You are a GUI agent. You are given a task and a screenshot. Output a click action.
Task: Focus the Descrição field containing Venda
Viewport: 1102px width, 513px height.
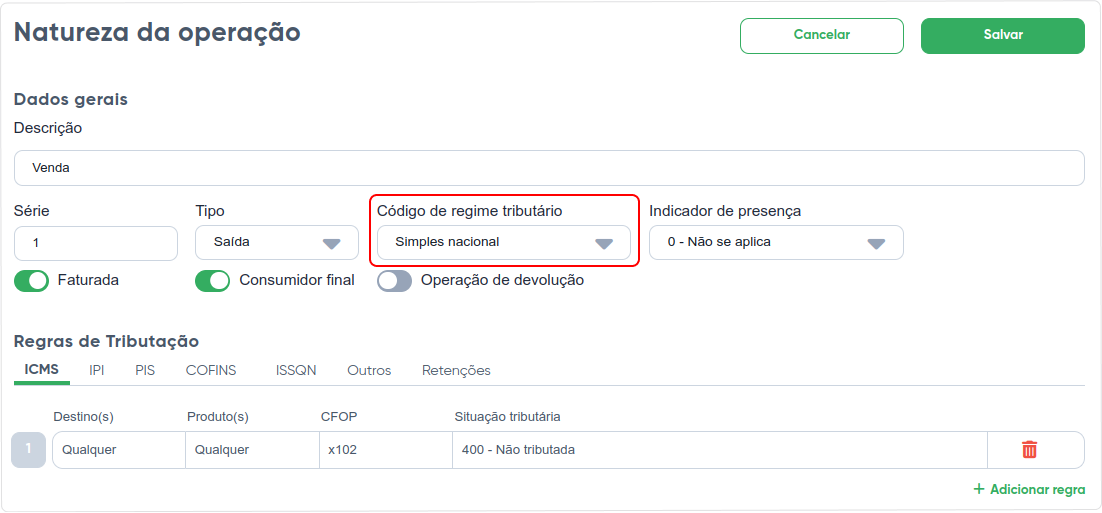pyautogui.click(x=549, y=168)
